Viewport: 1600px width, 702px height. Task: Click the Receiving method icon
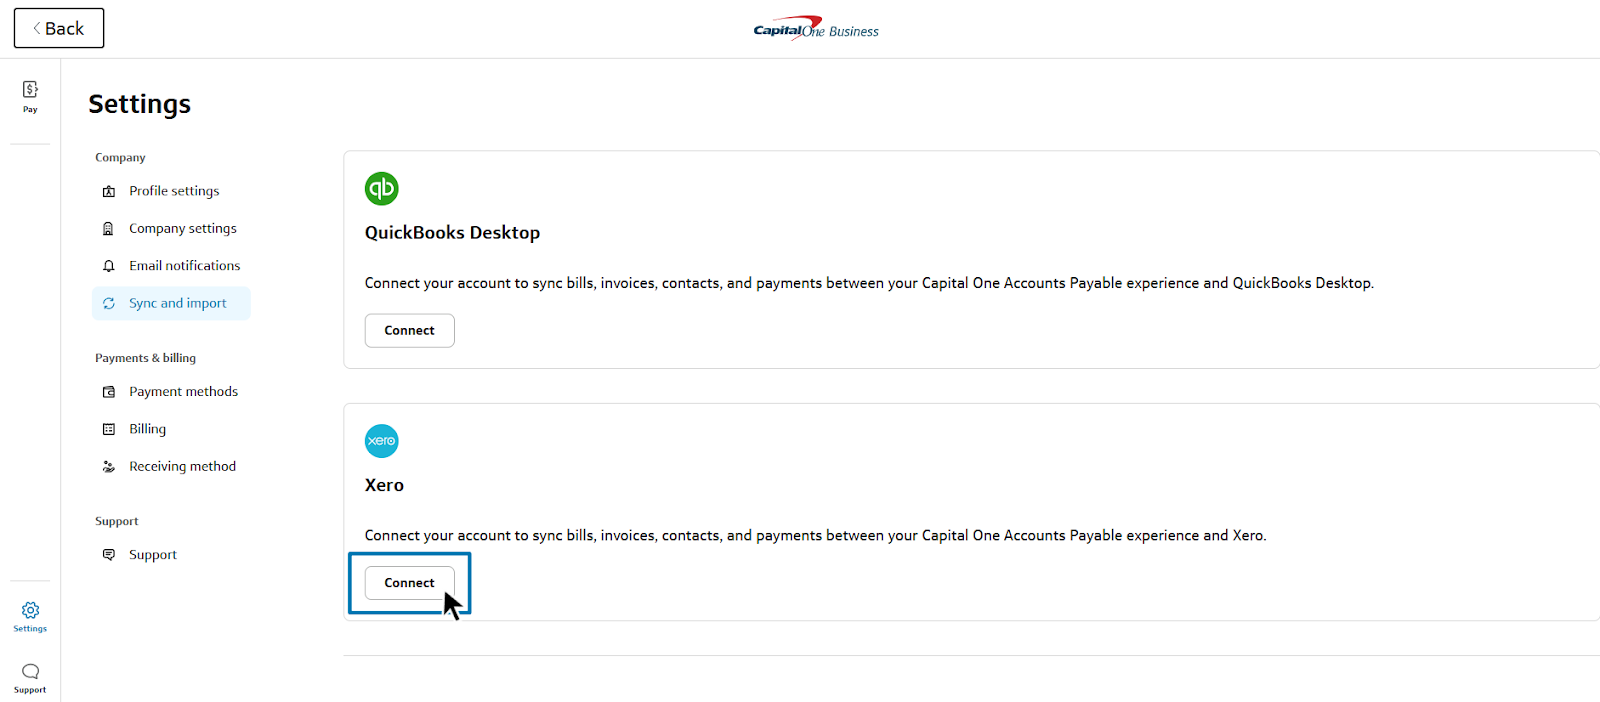click(x=109, y=467)
